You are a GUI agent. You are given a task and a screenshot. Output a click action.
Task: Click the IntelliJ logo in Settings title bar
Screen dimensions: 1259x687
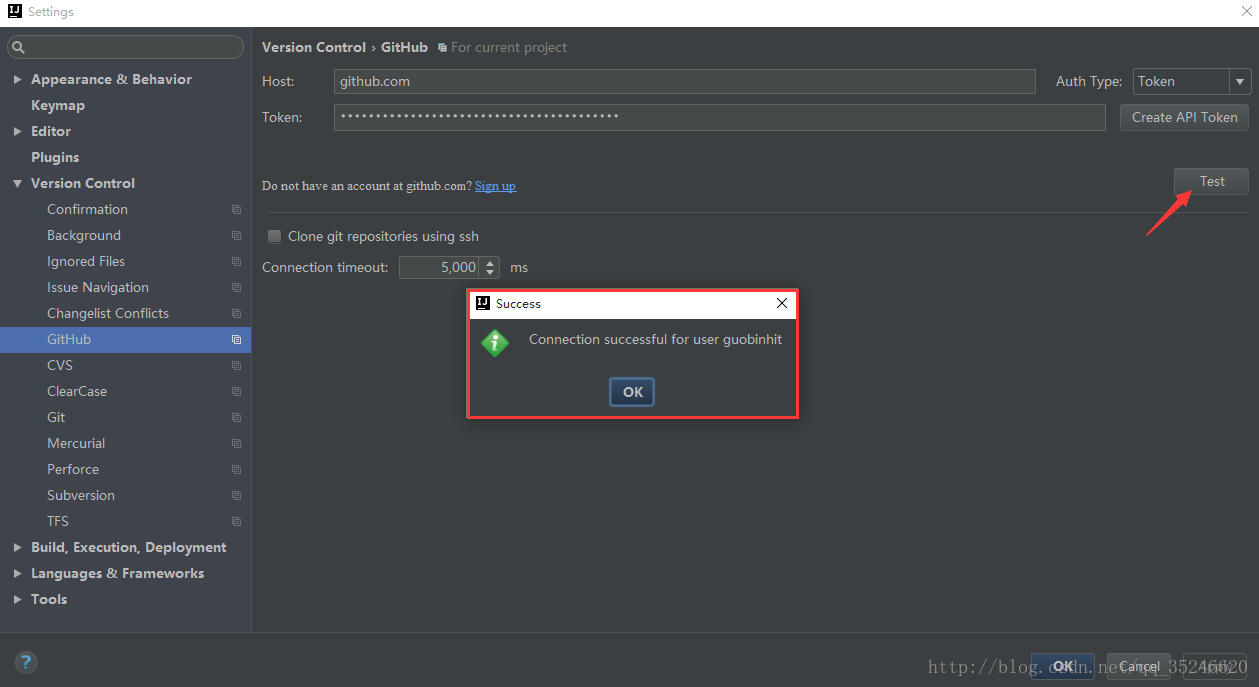15,12
